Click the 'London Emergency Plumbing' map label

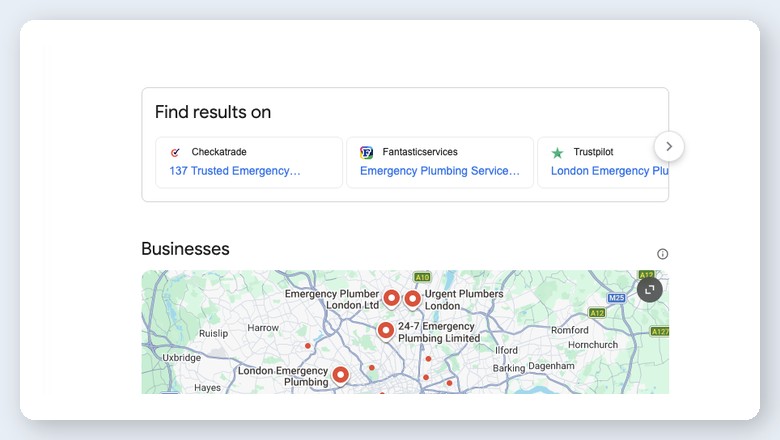pyautogui.click(x=283, y=376)
